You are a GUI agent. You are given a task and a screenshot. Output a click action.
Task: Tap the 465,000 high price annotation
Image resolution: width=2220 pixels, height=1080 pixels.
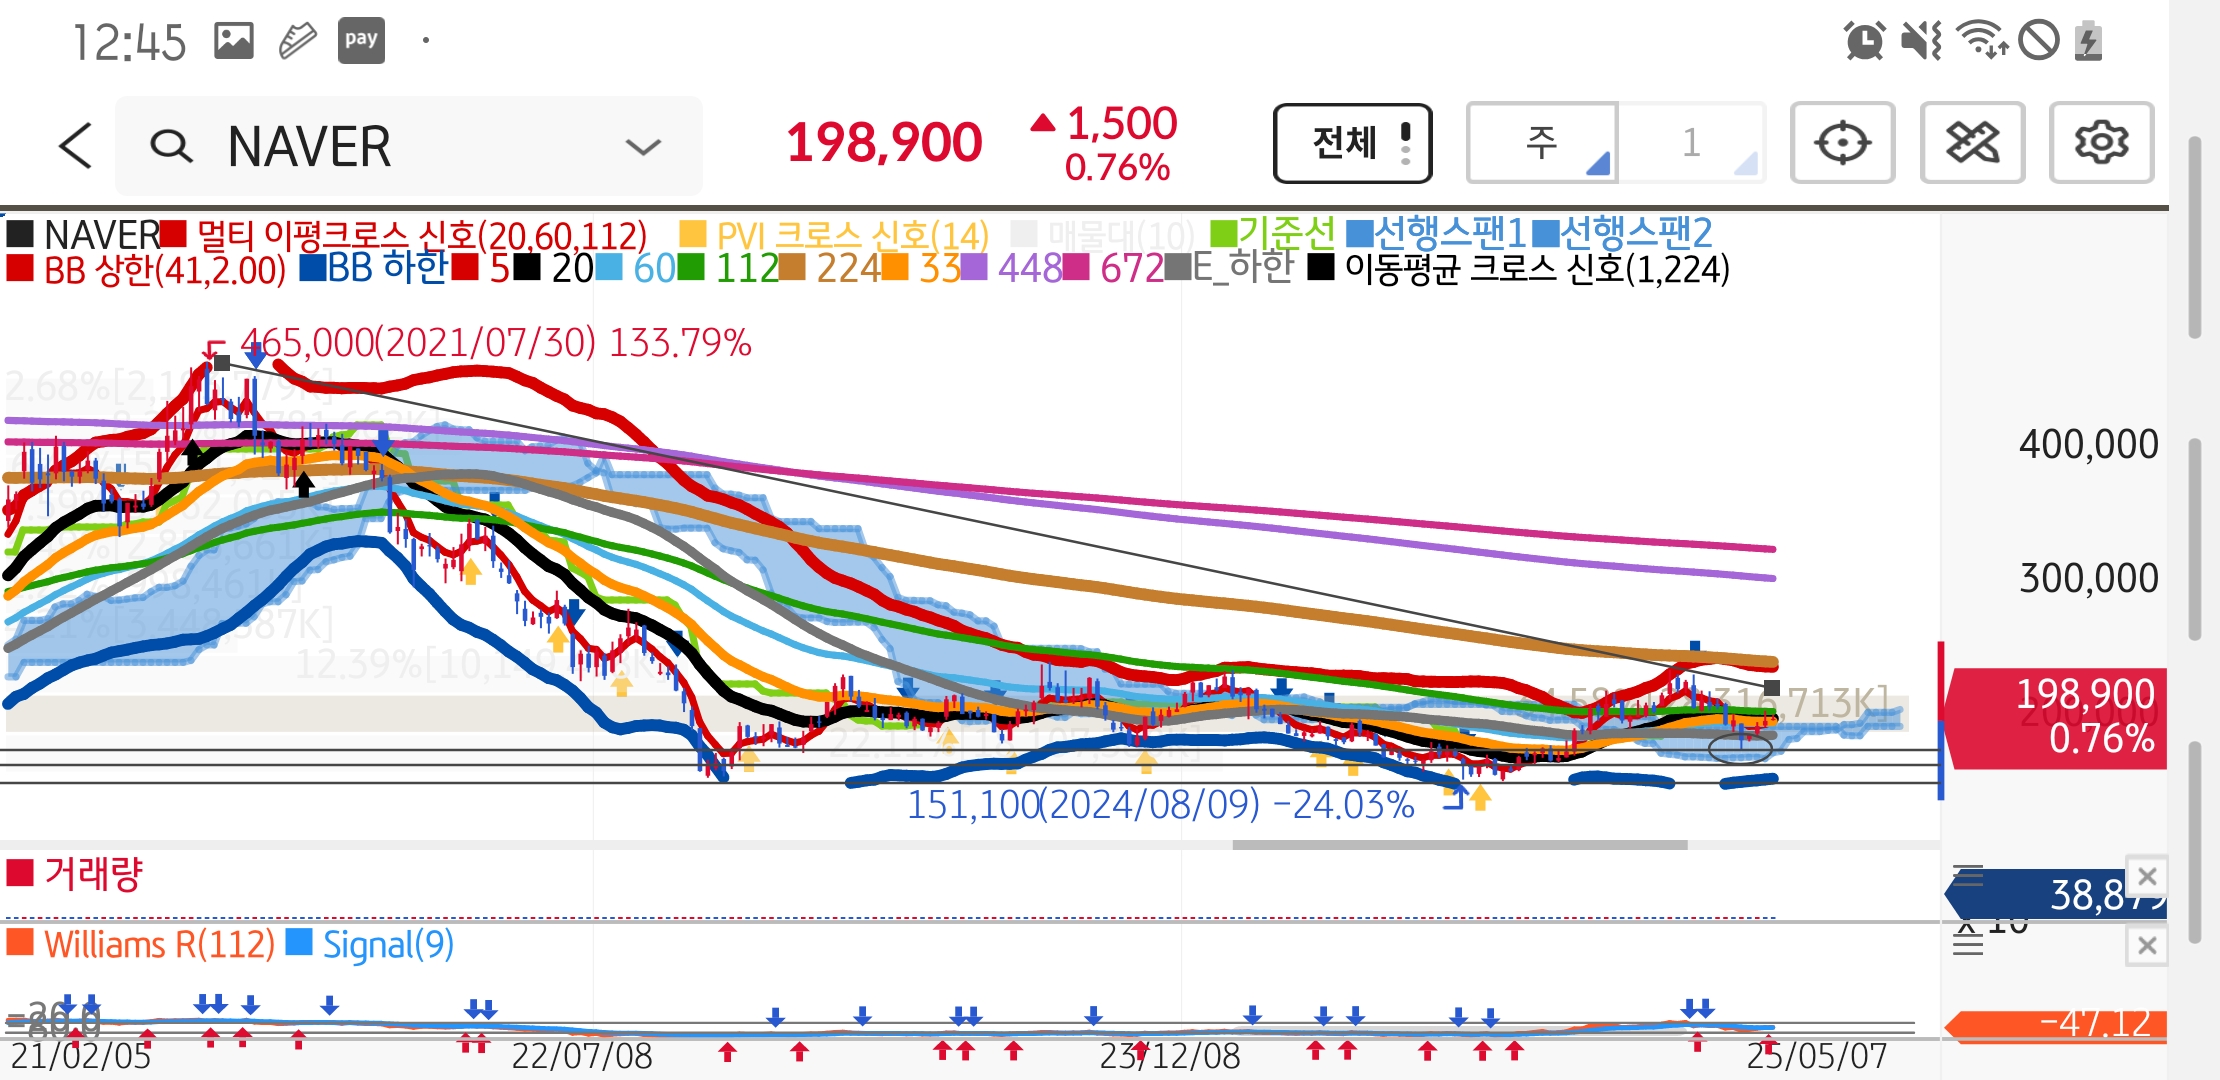click(x=495, y=343)
